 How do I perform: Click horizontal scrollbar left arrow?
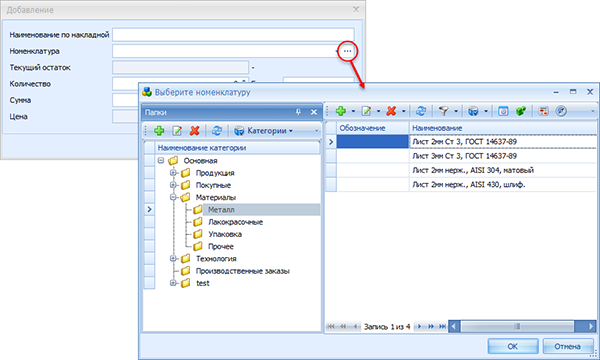pos(454,326)
